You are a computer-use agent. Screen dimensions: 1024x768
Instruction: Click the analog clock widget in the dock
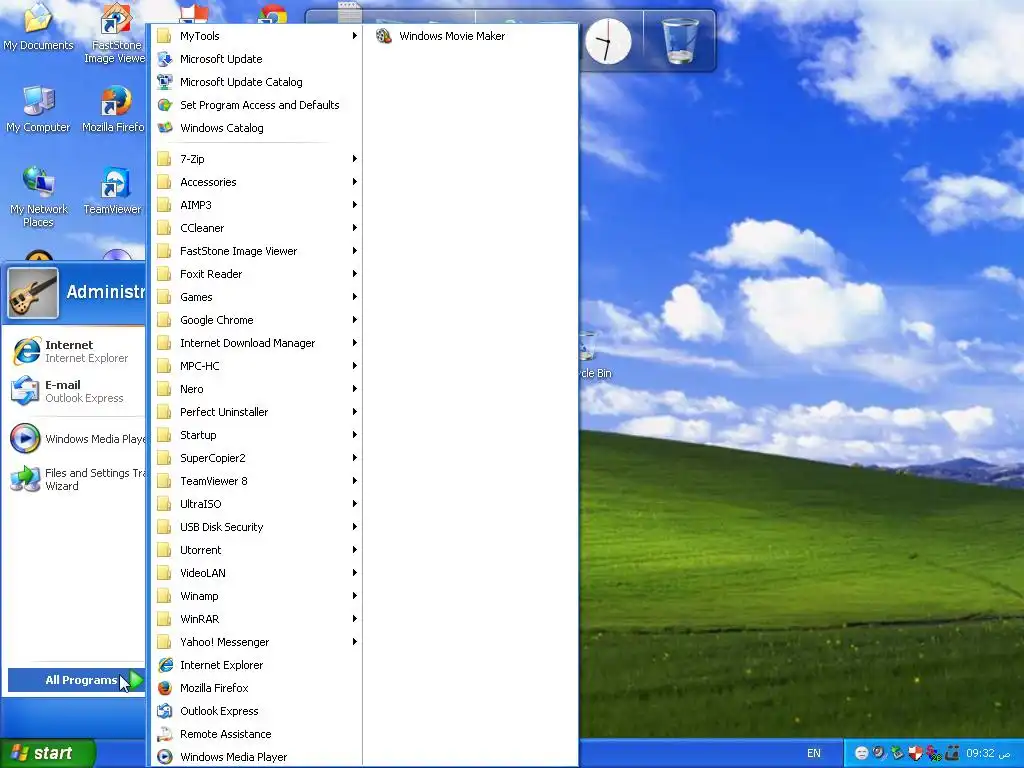pos(608,42)
